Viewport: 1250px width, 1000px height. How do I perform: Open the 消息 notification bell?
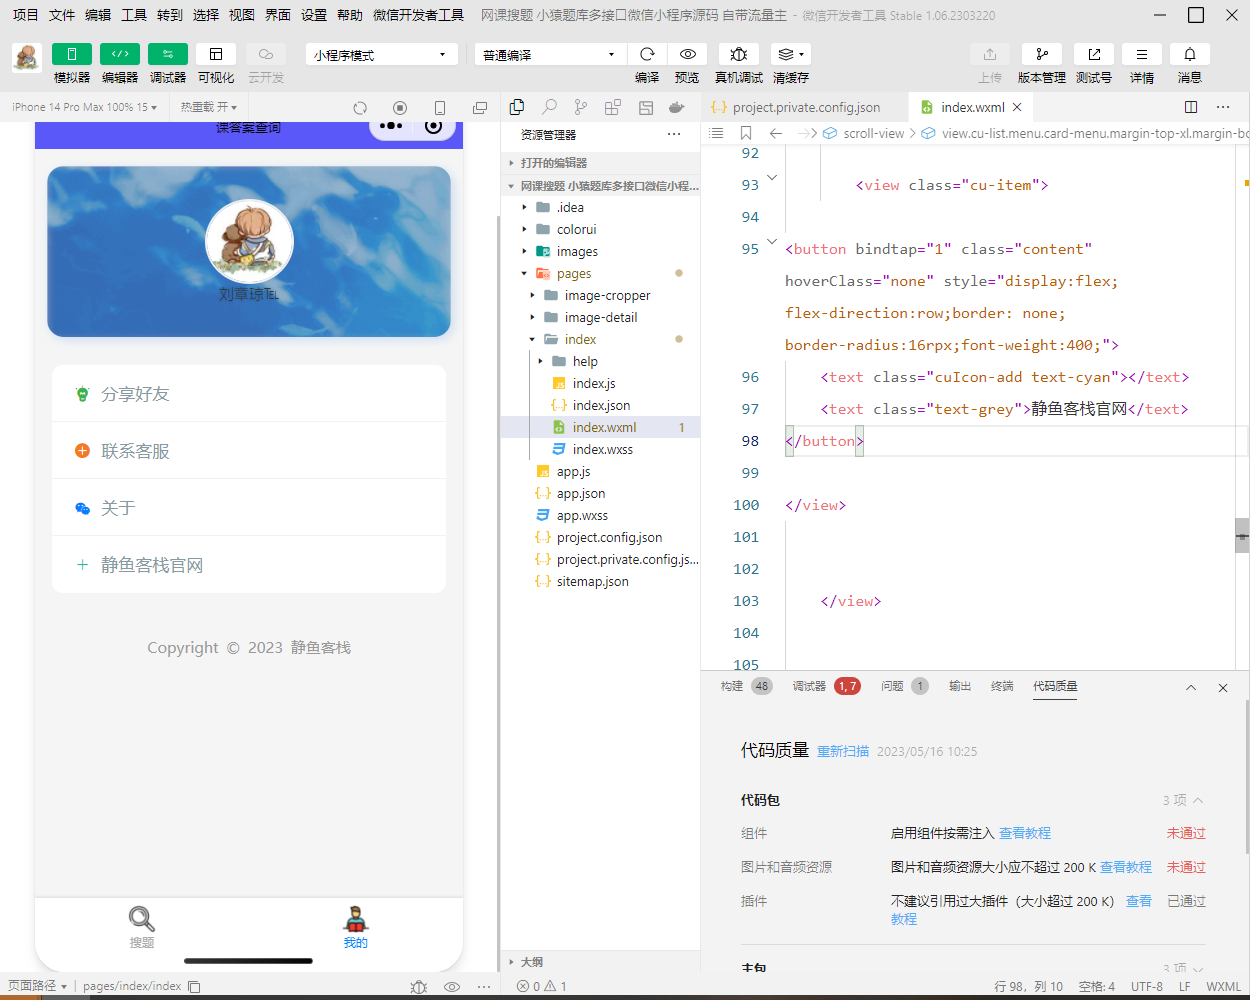tap(1189, 54)
